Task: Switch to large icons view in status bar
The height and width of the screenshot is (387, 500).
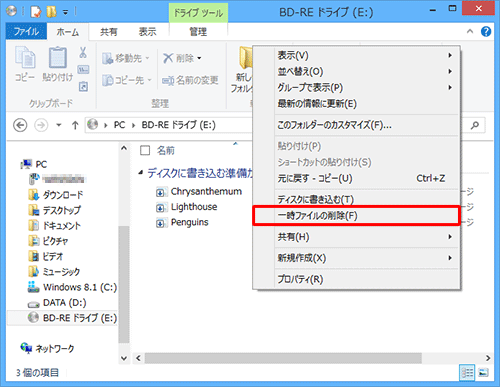Action: click(x=483, y=372)
